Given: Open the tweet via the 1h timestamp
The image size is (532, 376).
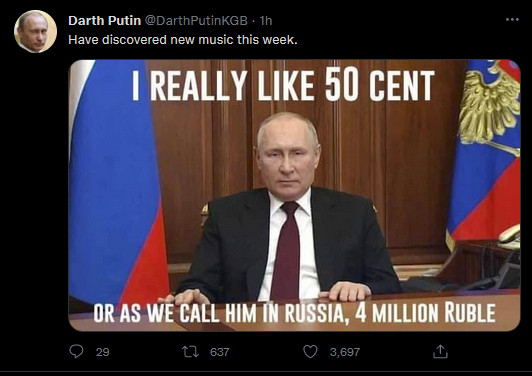Looking at the screenshot, I should point(266,21).
